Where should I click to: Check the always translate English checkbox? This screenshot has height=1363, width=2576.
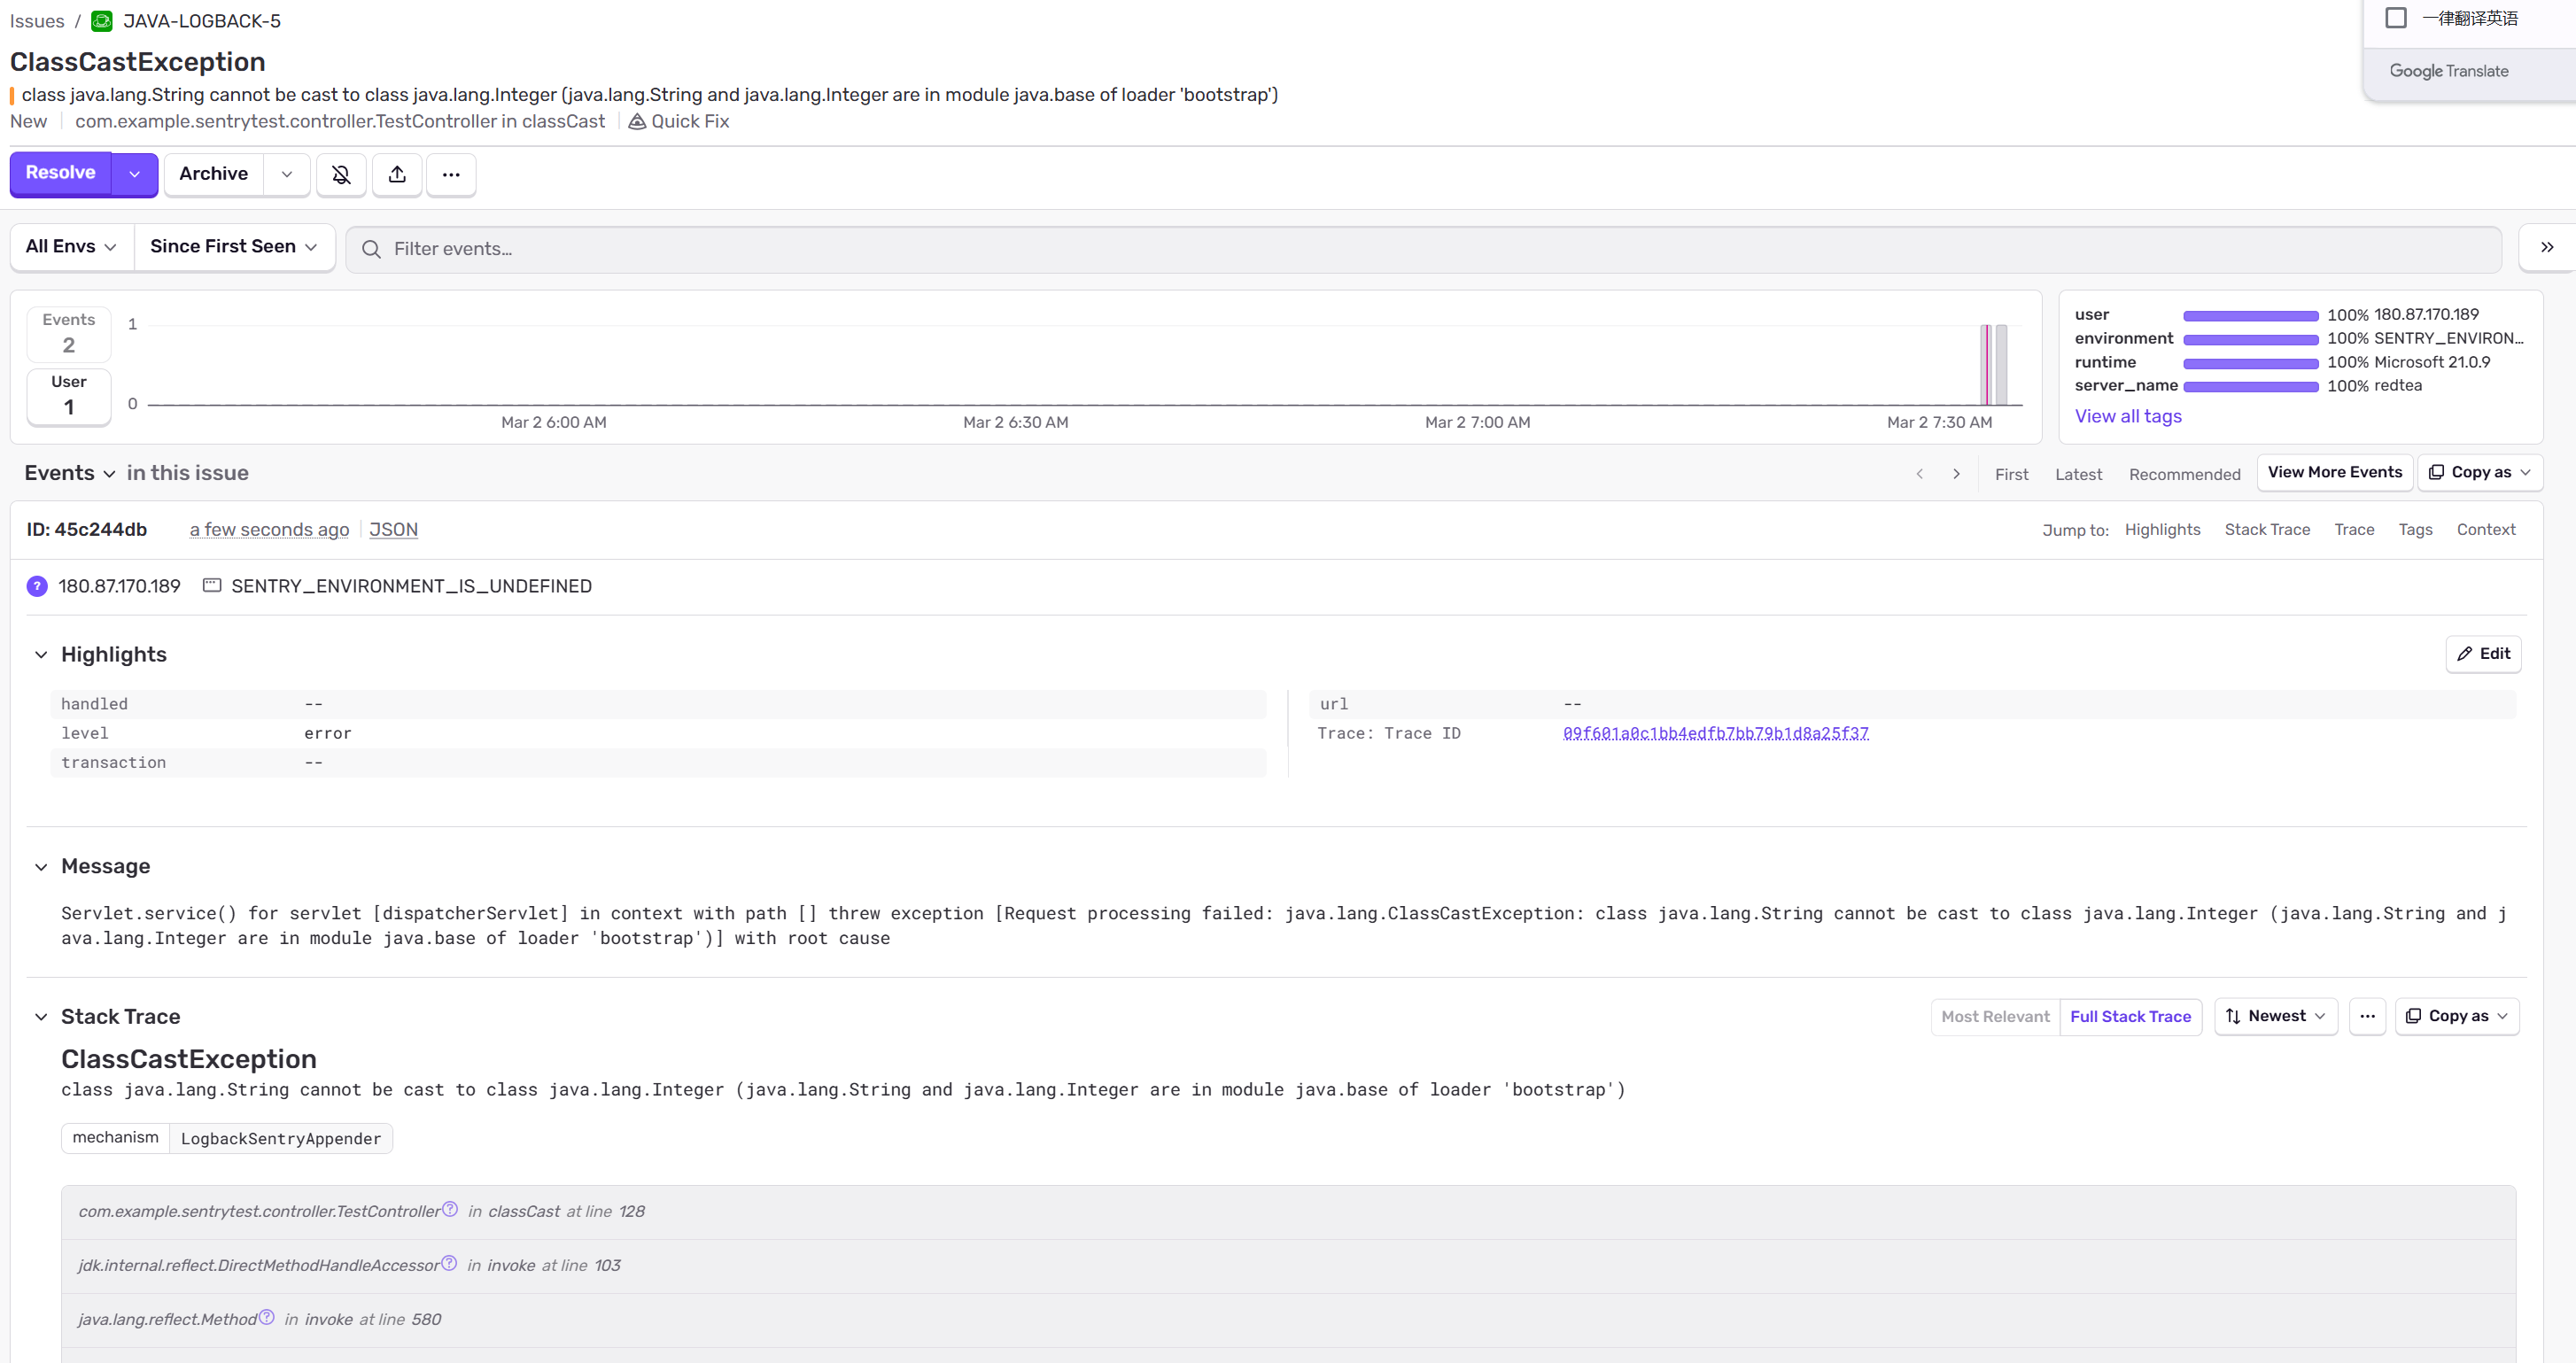click(2396, 18)
